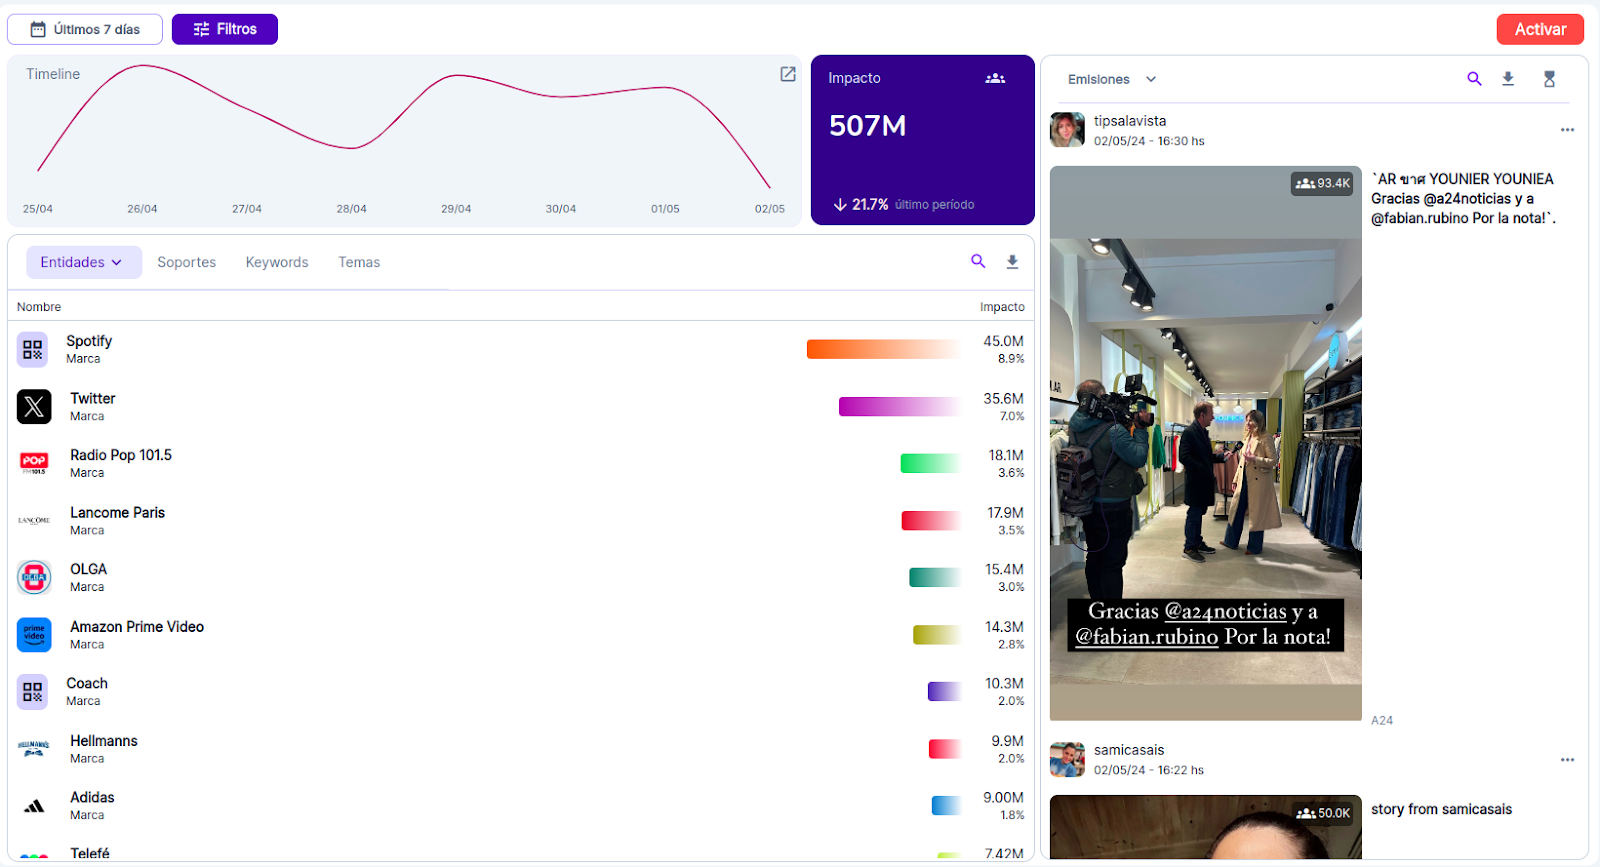Select the Hellmanns entity name

(104, 740)
